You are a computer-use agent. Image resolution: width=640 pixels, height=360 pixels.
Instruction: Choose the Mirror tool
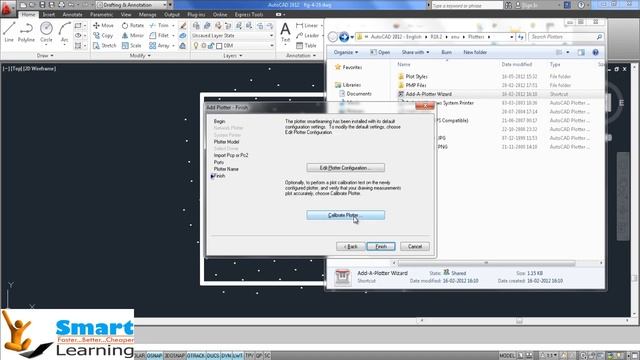tap(133, 36)
